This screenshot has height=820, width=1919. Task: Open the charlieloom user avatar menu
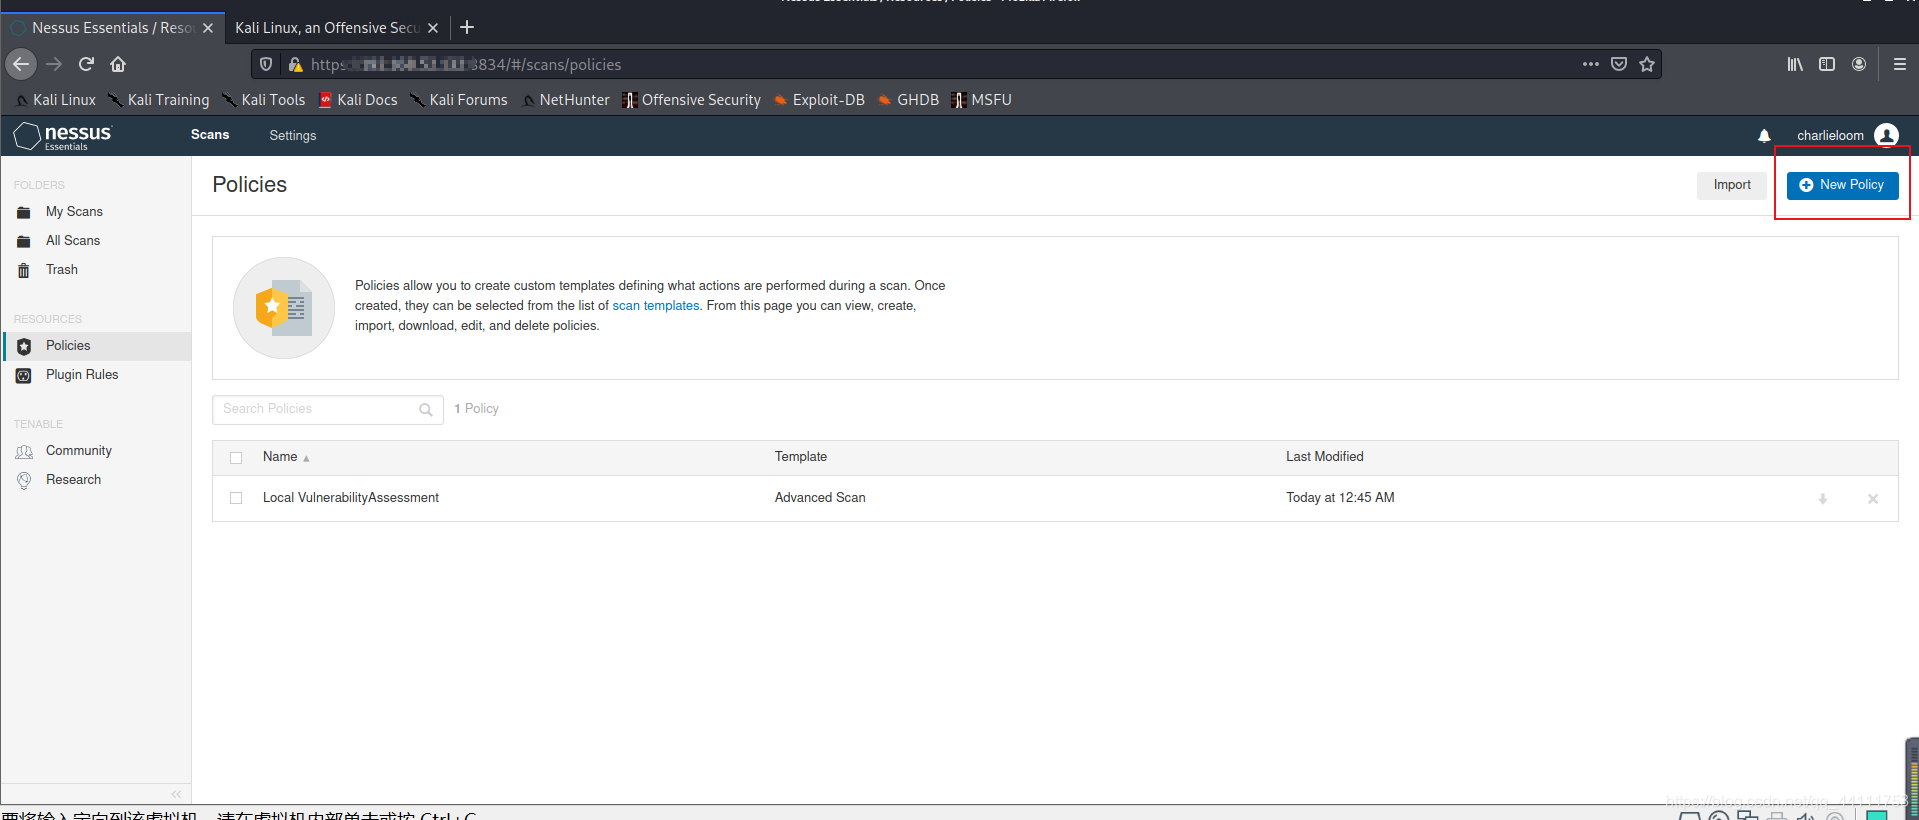[1886, 135]
